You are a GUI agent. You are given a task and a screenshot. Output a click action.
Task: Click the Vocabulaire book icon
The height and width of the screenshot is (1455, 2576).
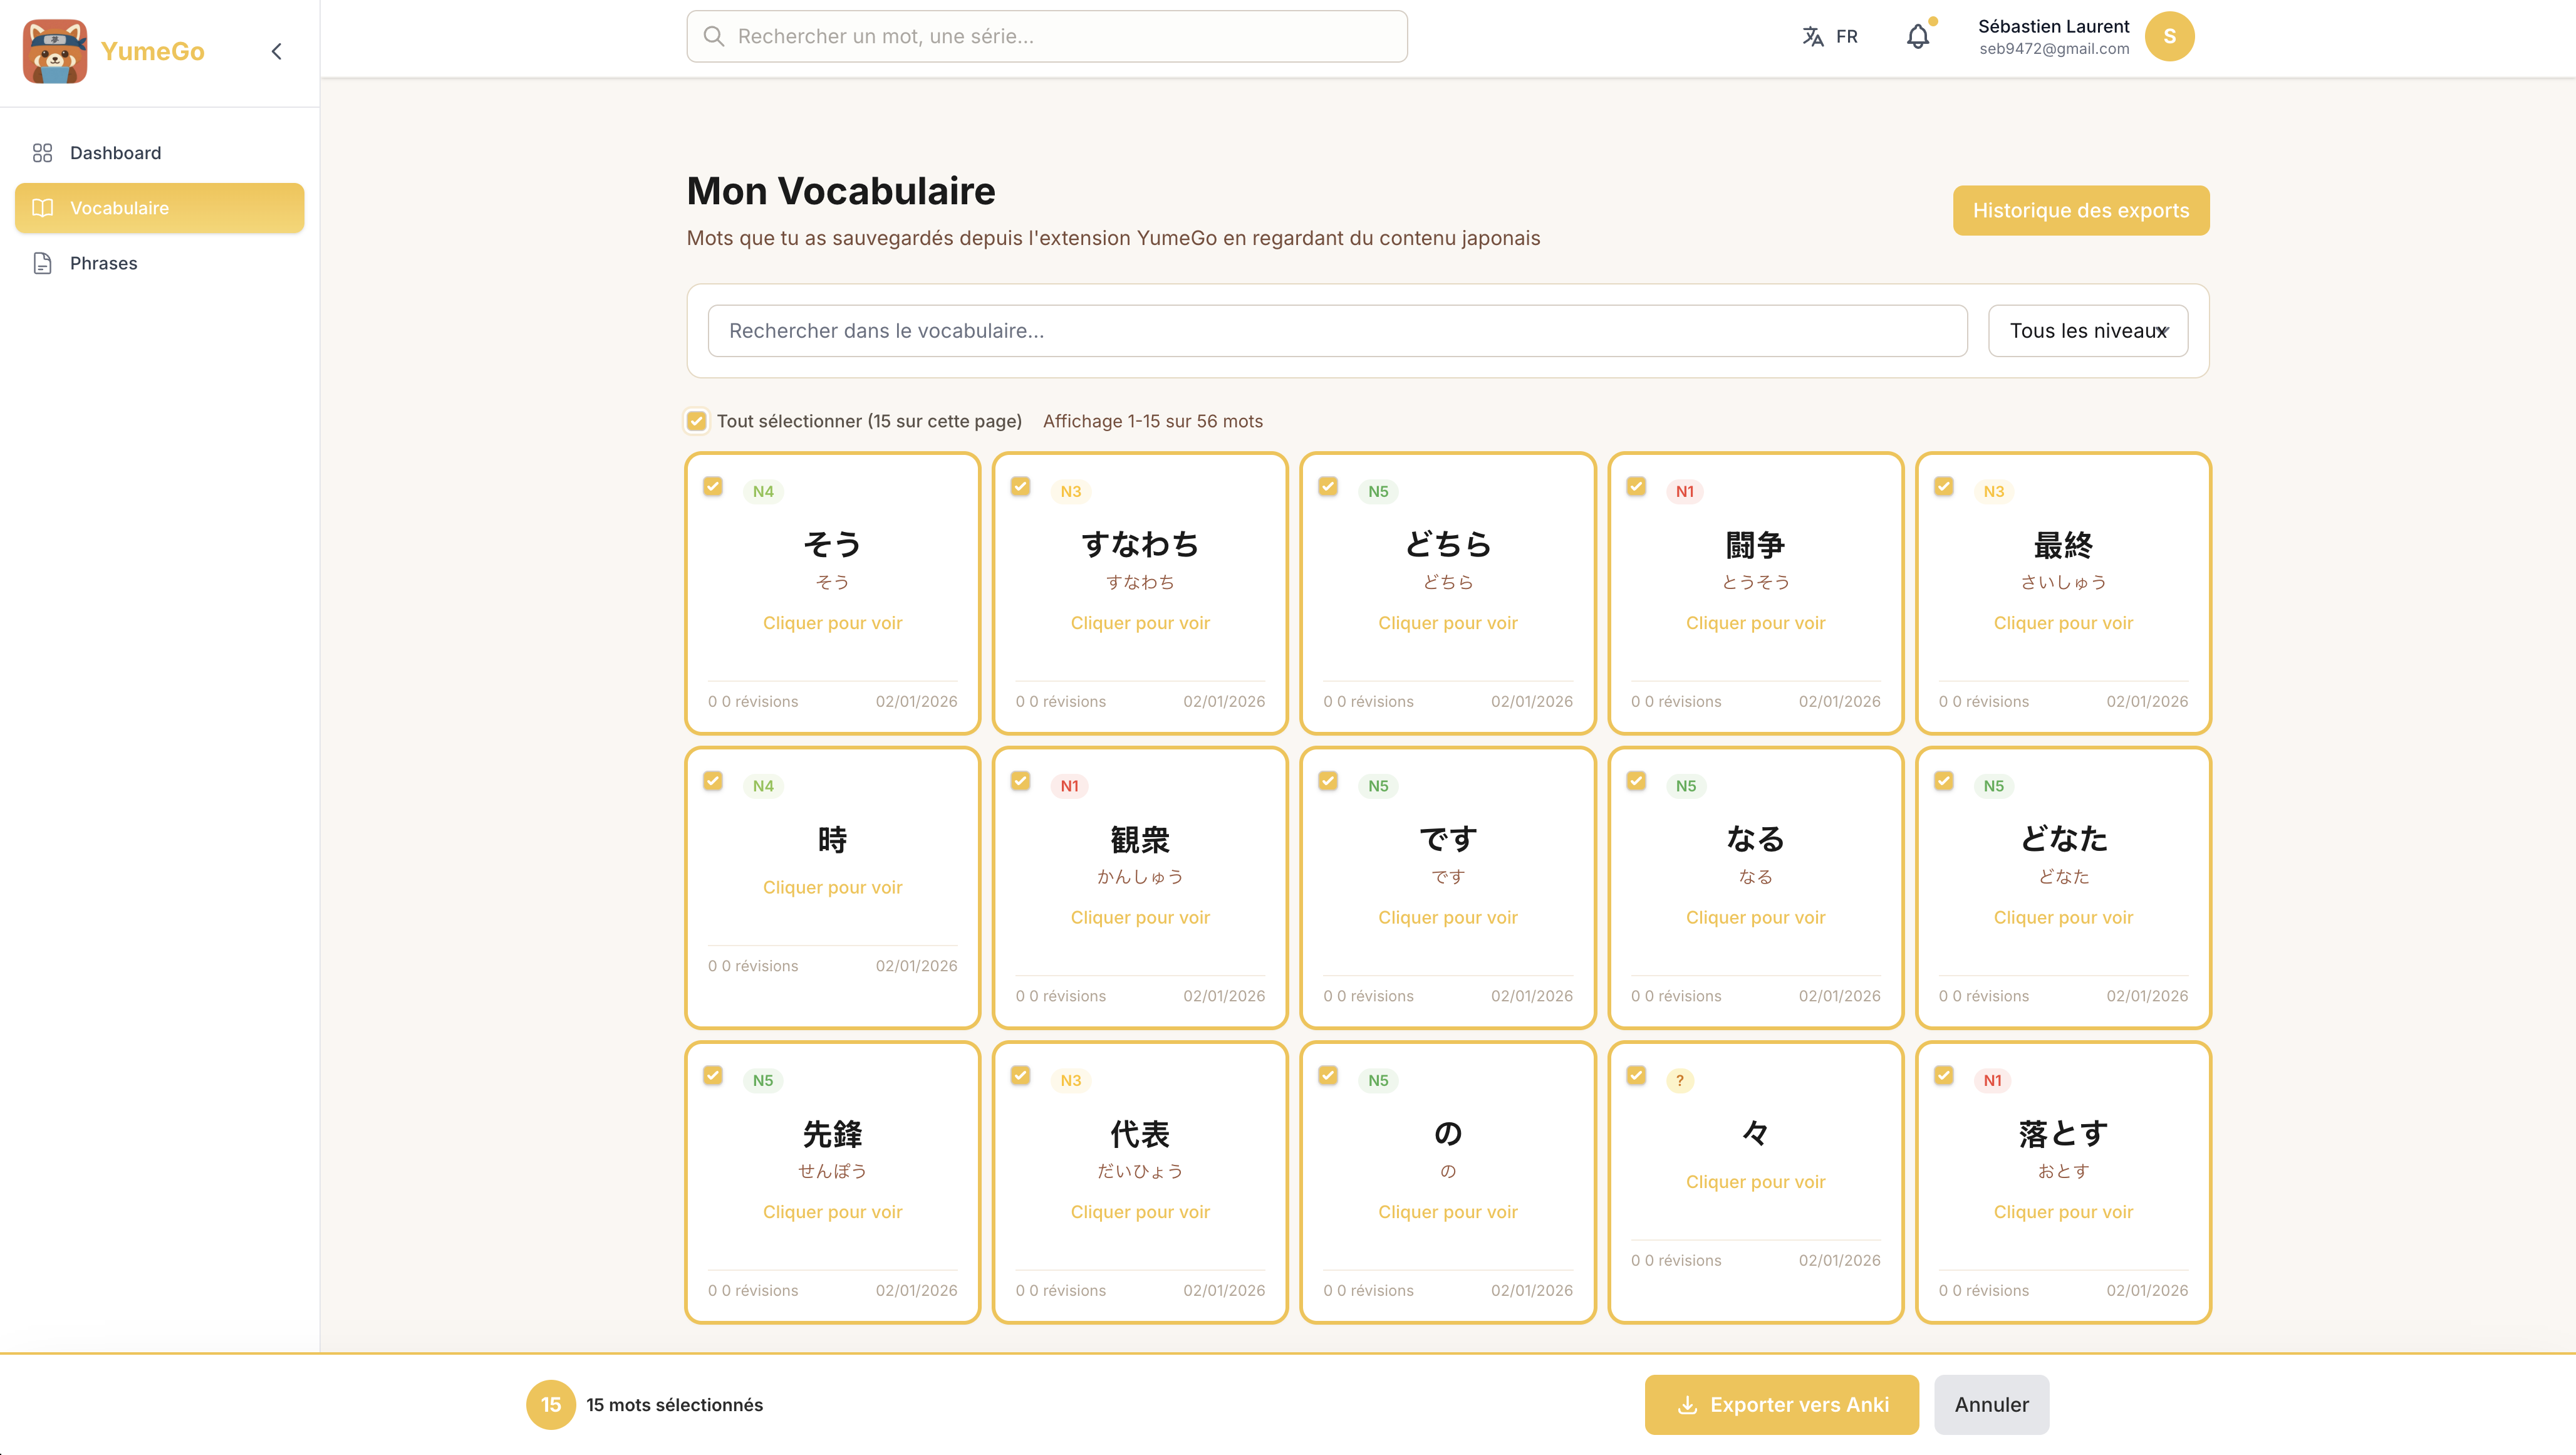pyautogui.click(x=42, y=208)
